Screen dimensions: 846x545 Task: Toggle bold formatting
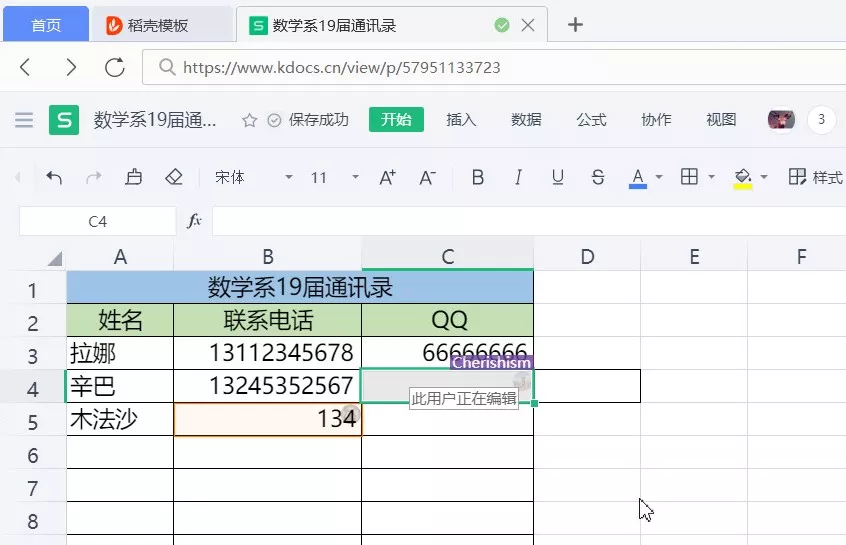click(477, 177)
